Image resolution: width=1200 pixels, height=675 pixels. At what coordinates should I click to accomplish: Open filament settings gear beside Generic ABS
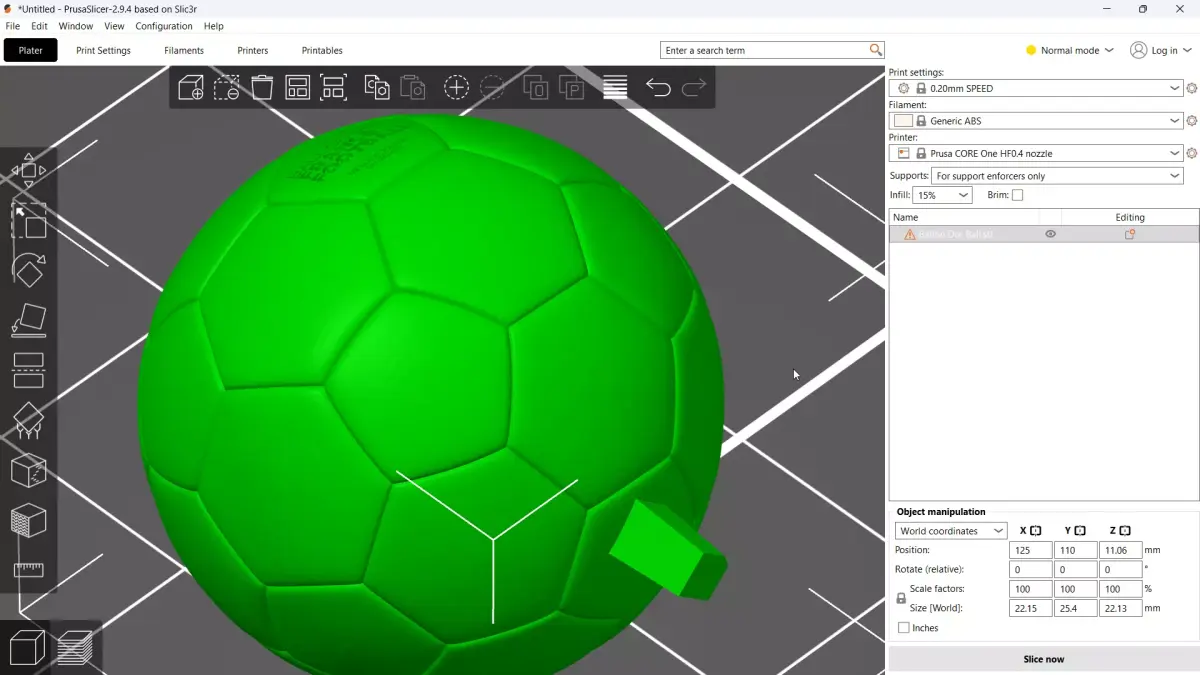pyautogui.click(x=1192, y=121)
